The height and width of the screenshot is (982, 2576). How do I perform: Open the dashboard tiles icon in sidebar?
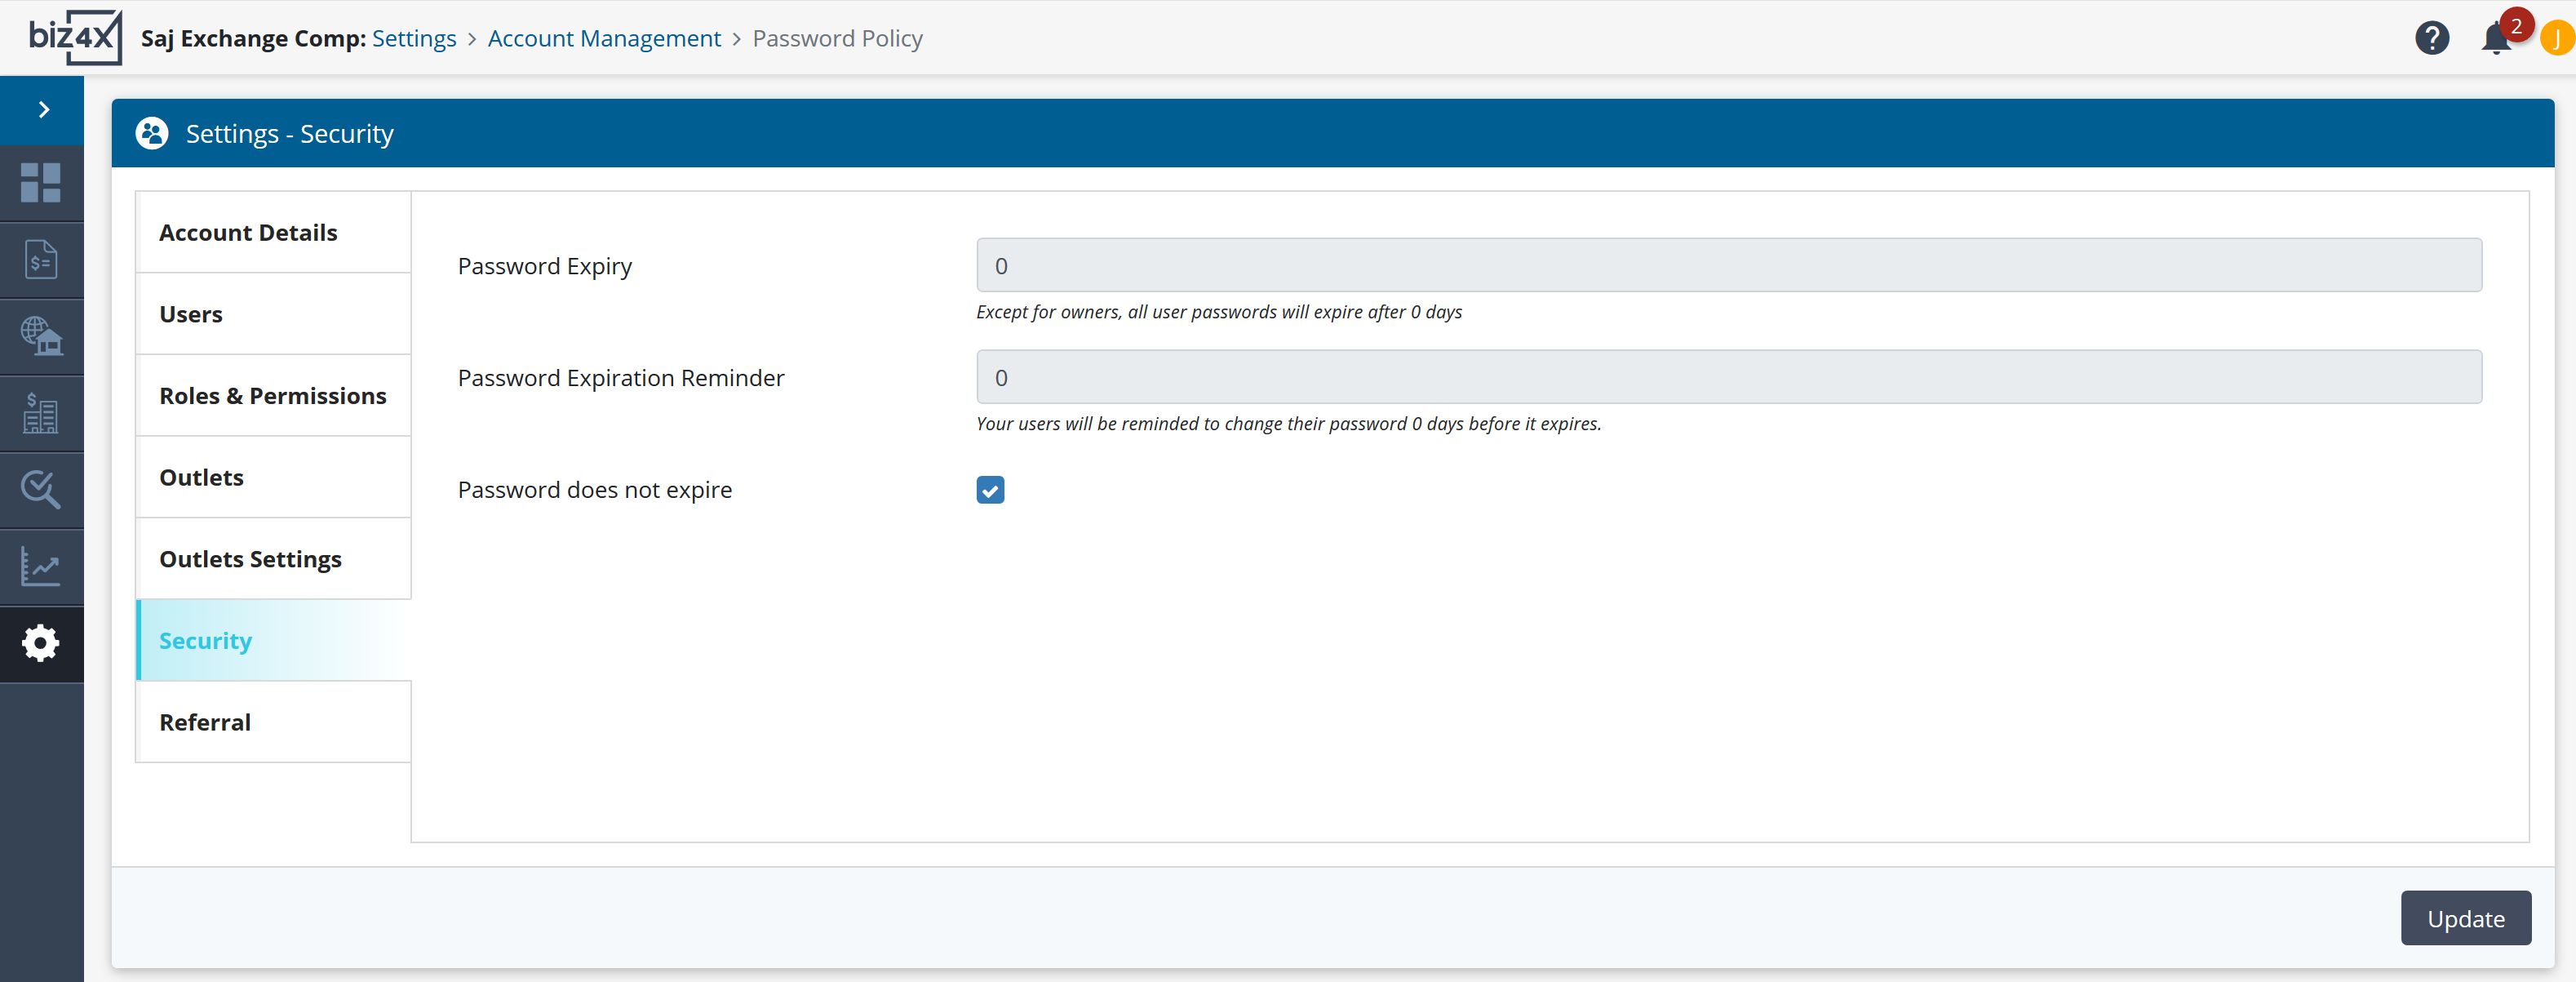pos(41,183)
